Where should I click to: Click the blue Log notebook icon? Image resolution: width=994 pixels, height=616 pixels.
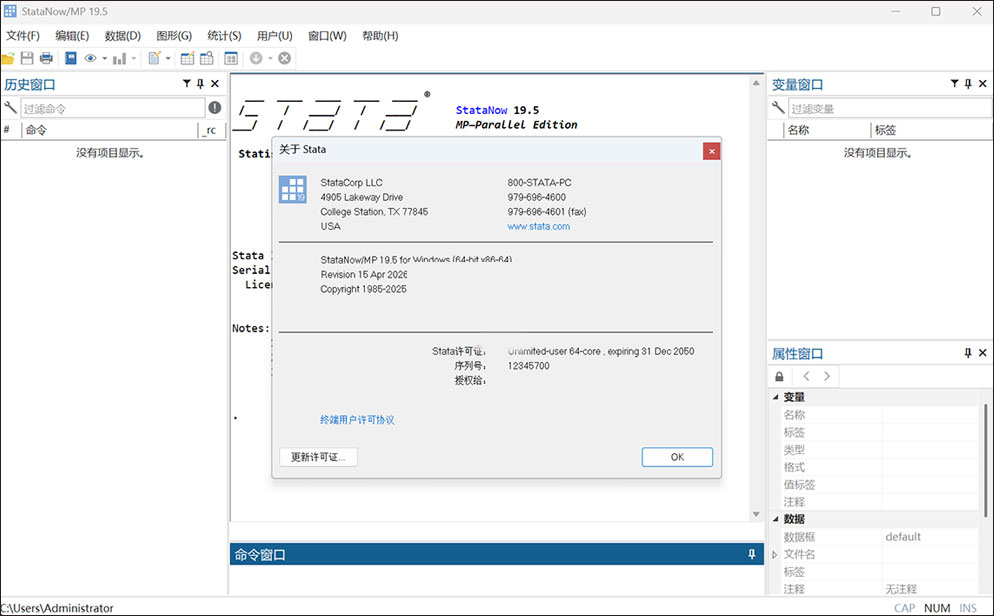(70, 58)
